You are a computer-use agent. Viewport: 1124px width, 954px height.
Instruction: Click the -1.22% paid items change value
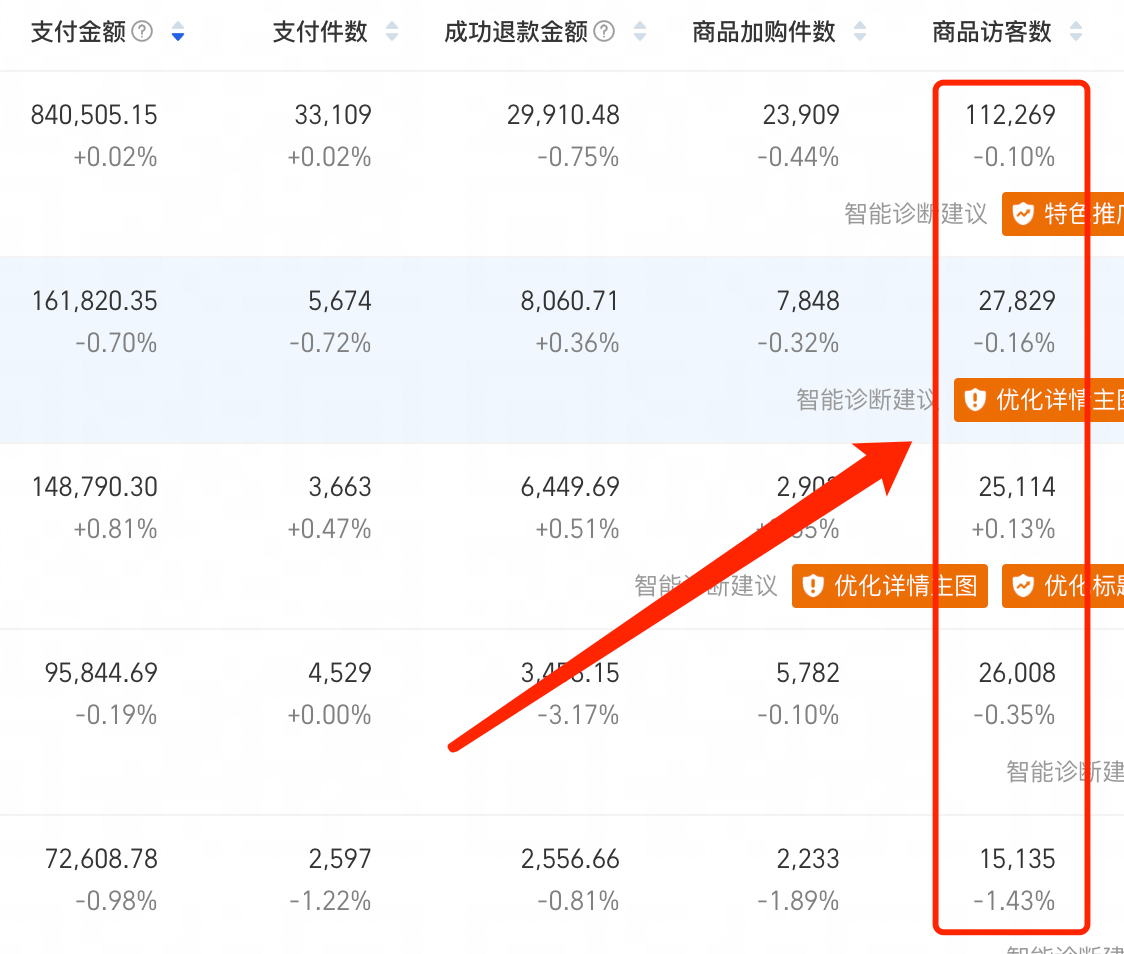pyautogui.click(x=330, y=901)
